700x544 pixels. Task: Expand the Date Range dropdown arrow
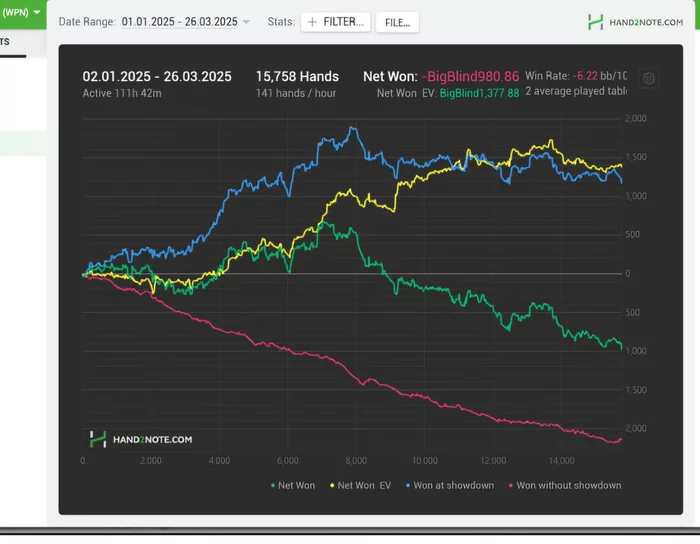[247, 22]
